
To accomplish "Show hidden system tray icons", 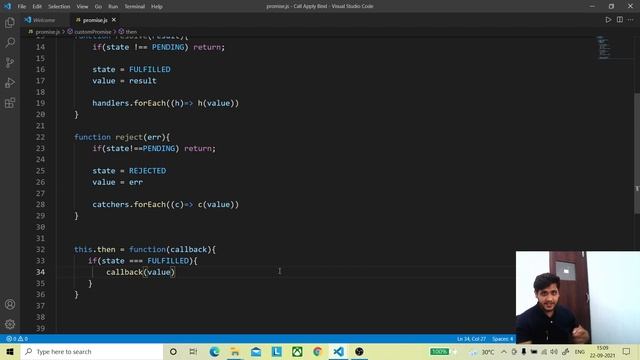I will click(x=504, y=351).
